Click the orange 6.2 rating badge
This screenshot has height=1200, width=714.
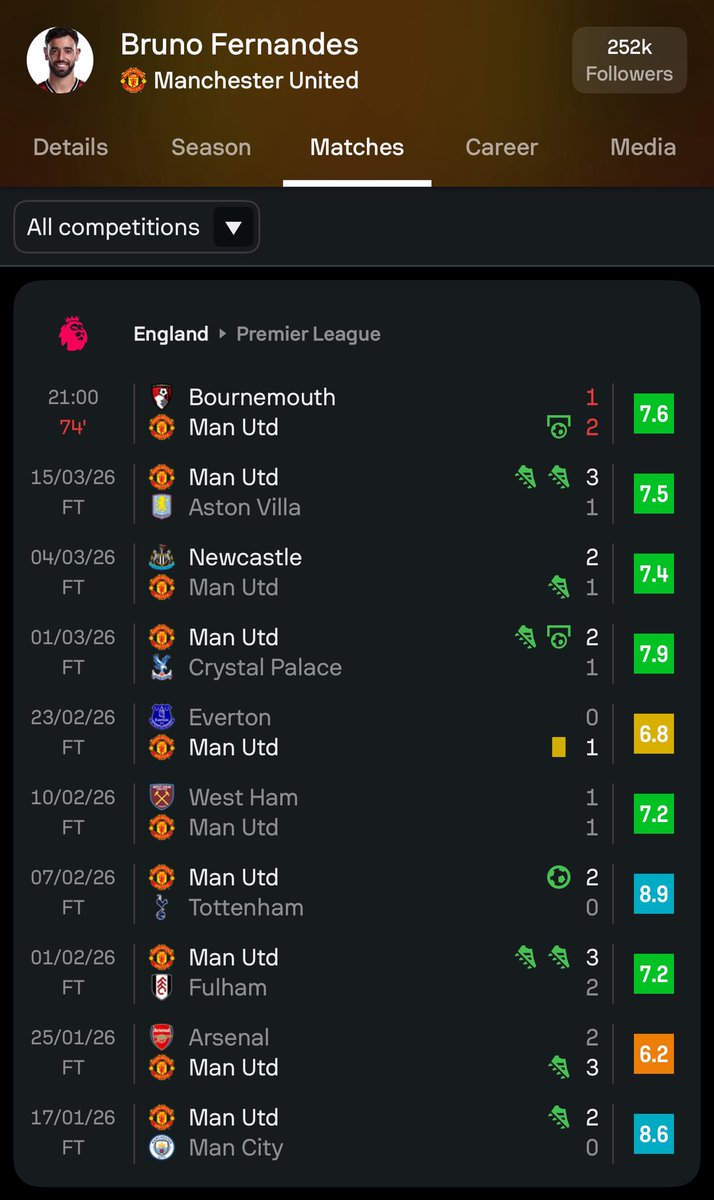tap(654, 1053)
